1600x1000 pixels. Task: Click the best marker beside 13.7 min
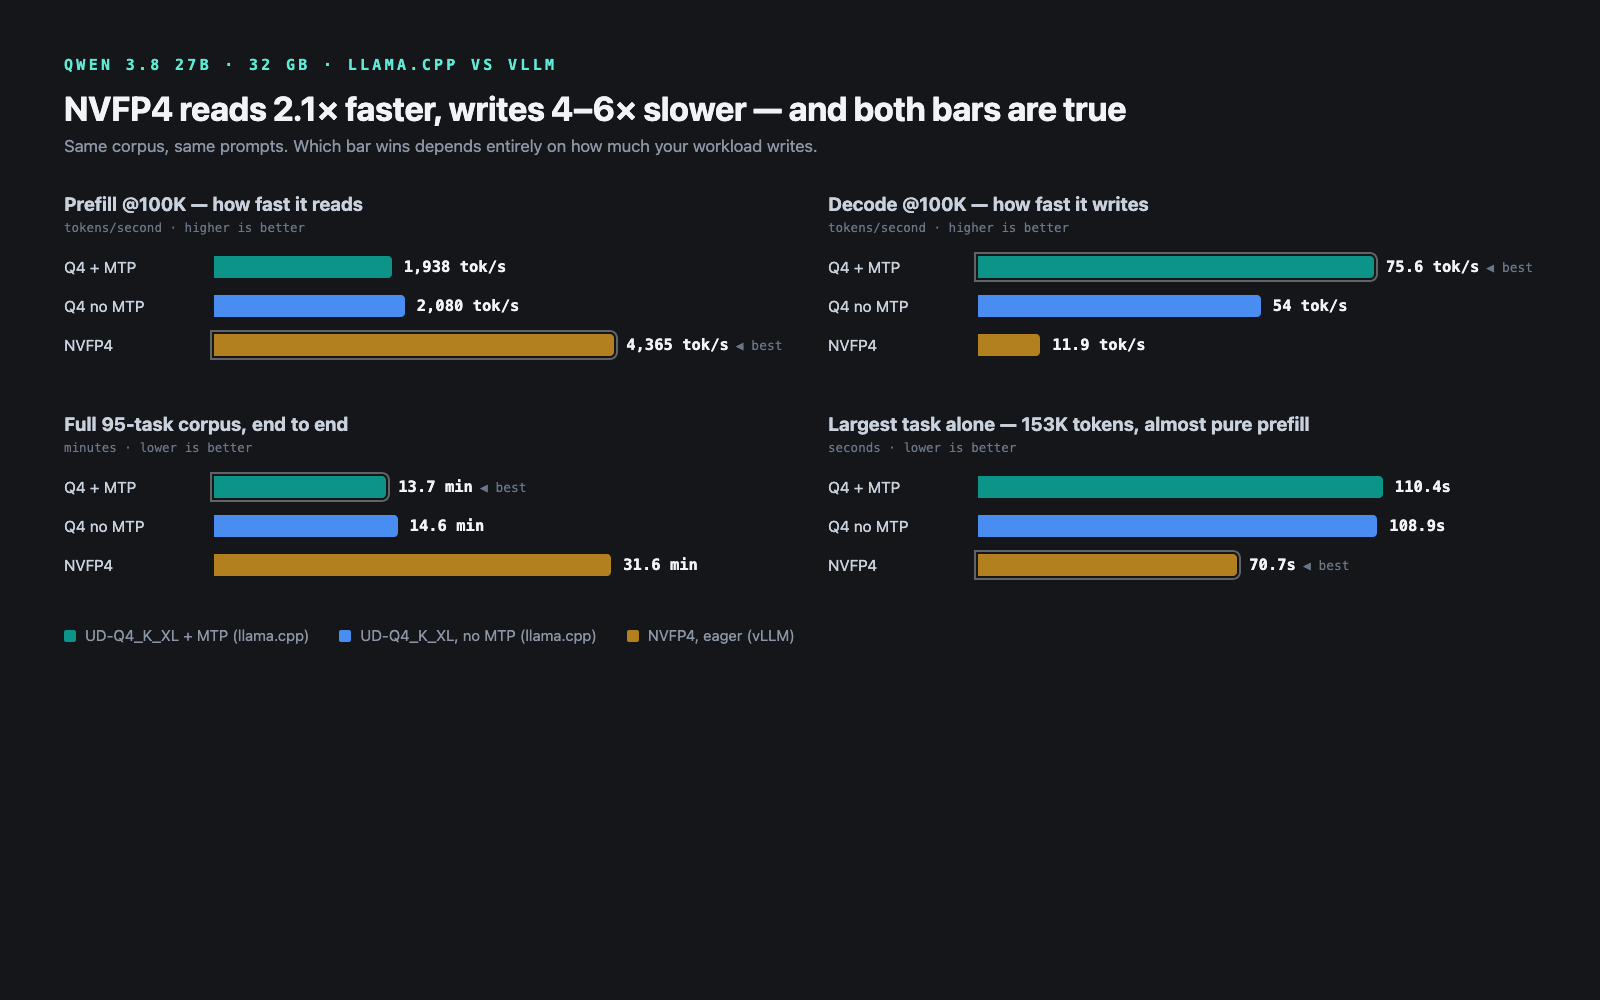click(503, 488)
